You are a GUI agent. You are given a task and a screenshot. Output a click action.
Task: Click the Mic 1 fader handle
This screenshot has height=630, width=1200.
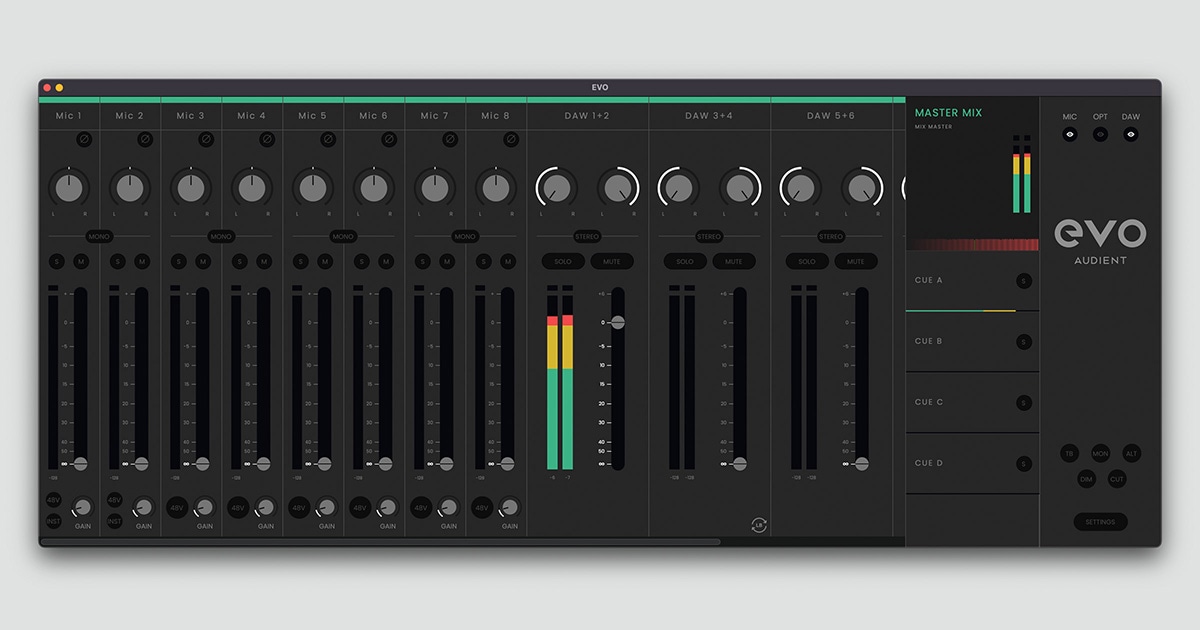point(80,464)
